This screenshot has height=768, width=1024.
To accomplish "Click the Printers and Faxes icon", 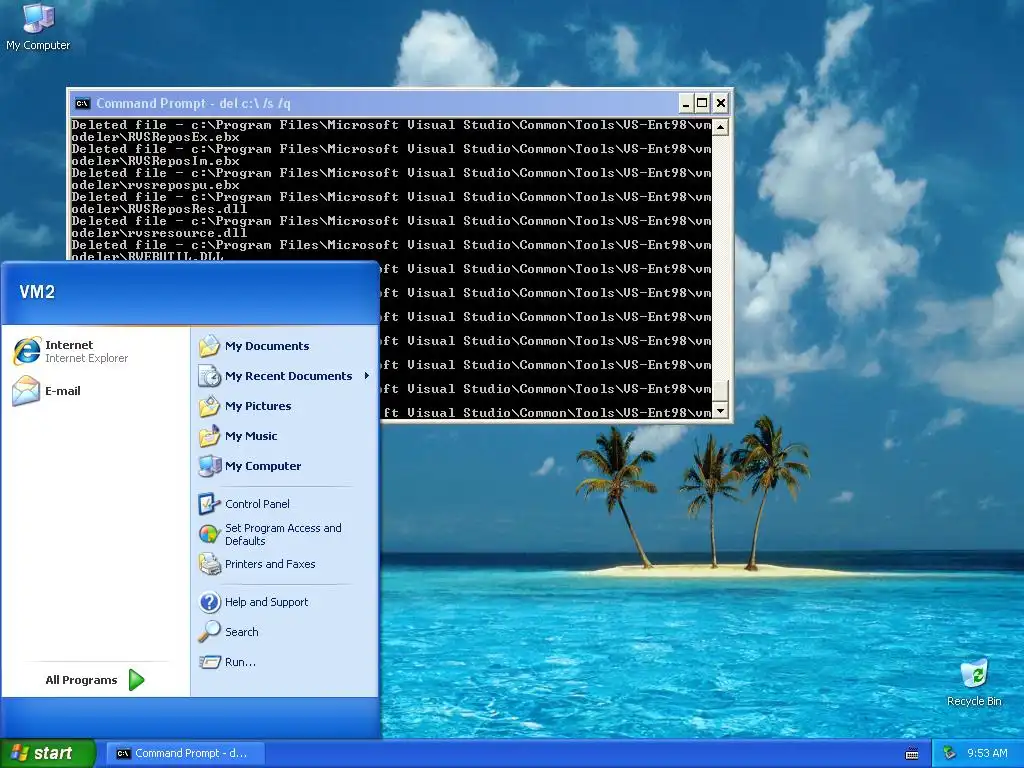I will [210, 564].
